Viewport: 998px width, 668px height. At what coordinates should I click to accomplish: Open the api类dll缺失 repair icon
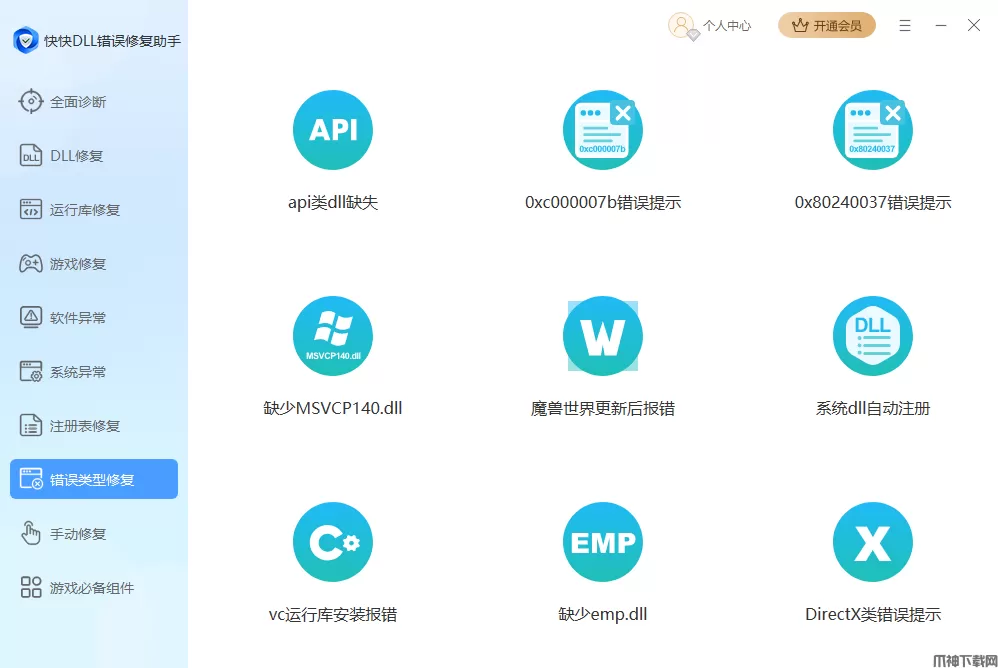(332, 130)
